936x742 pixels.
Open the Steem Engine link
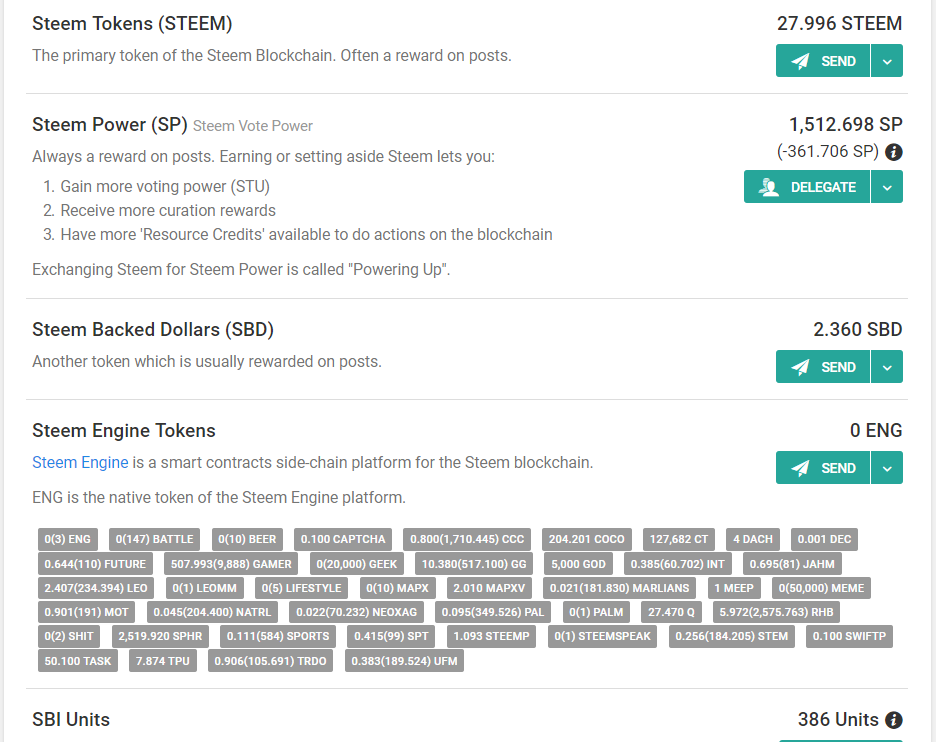80,463
